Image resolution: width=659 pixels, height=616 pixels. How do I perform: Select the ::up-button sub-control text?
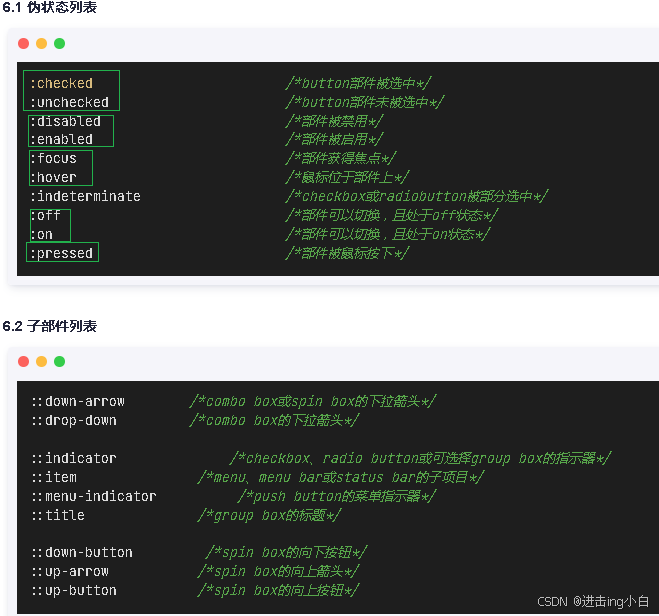(x=74, y=590)
